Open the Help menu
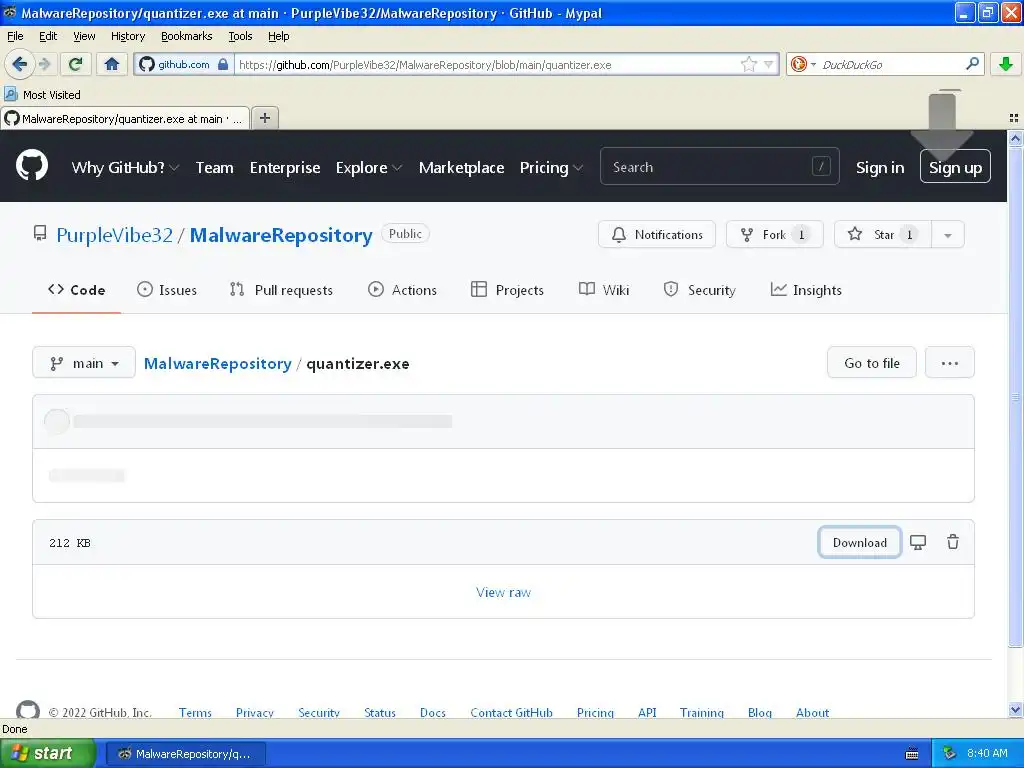 tap(278, 36)
